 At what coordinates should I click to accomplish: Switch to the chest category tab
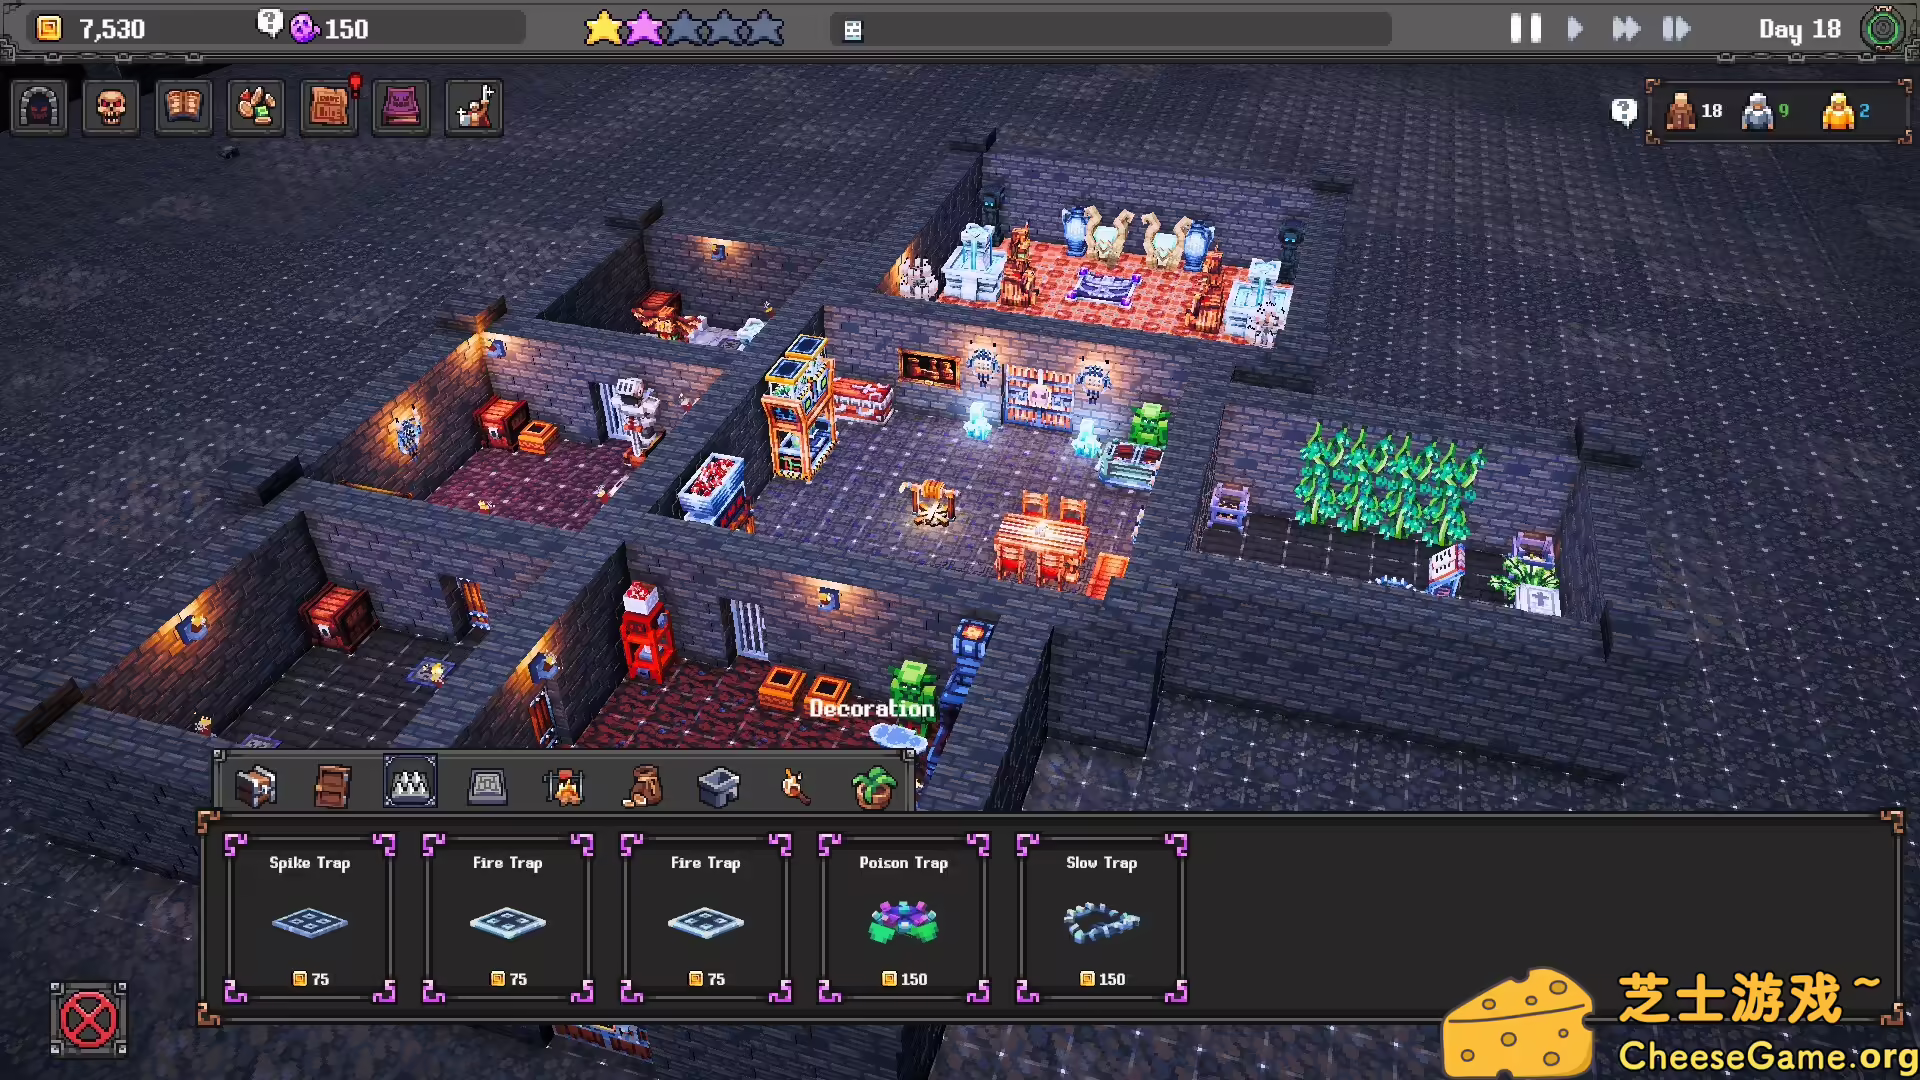tap(257, 785)
